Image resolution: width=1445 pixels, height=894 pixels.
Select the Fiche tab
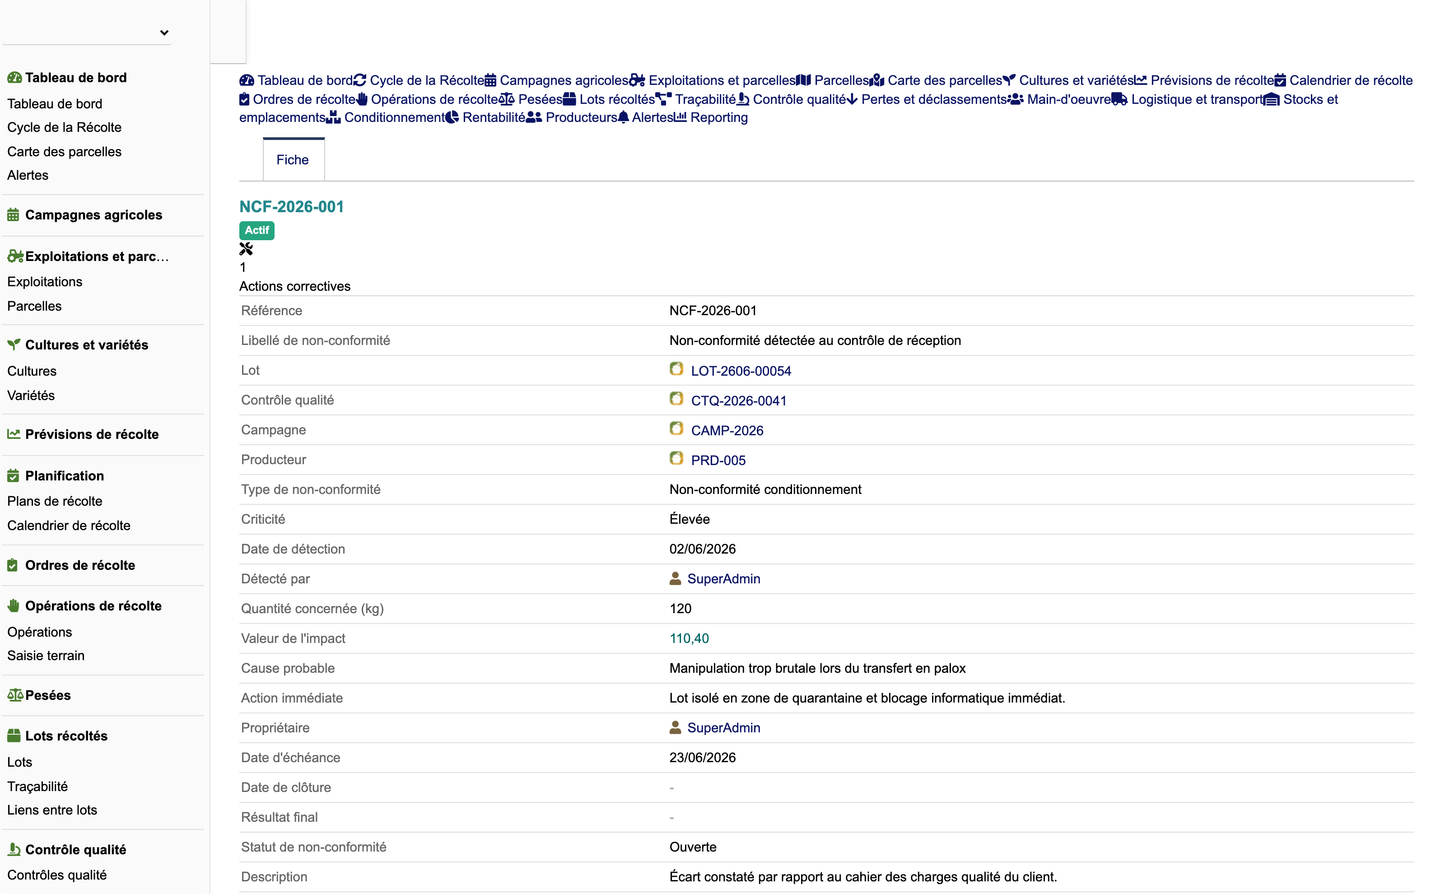click(293, 160)
